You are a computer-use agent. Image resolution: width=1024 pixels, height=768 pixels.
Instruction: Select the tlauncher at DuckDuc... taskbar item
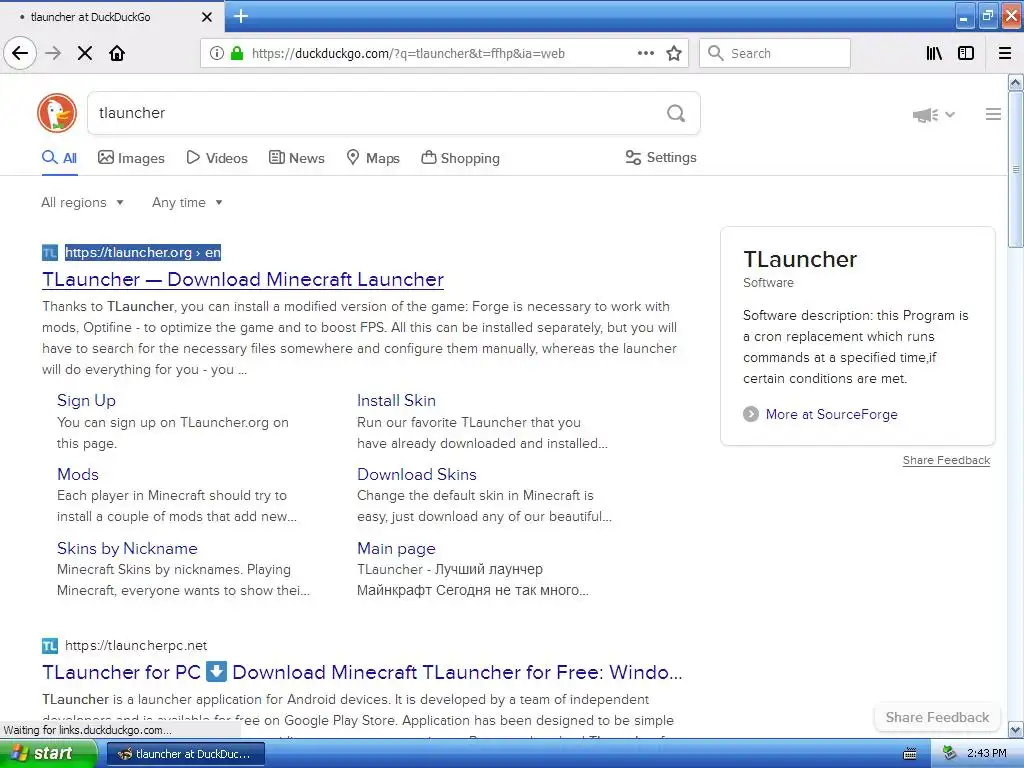(185, 754)
